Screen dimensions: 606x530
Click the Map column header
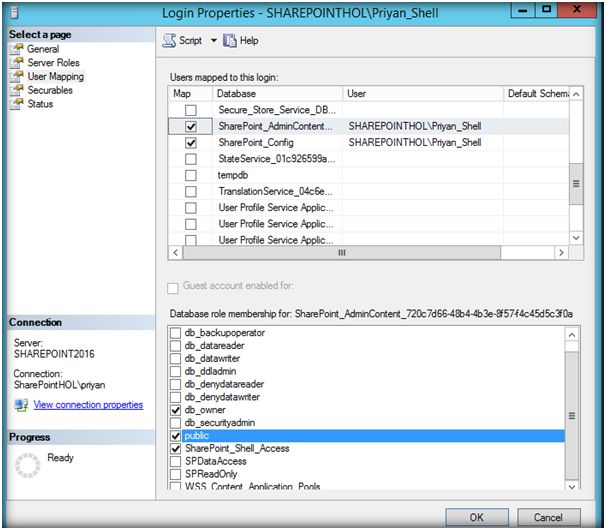191,94
